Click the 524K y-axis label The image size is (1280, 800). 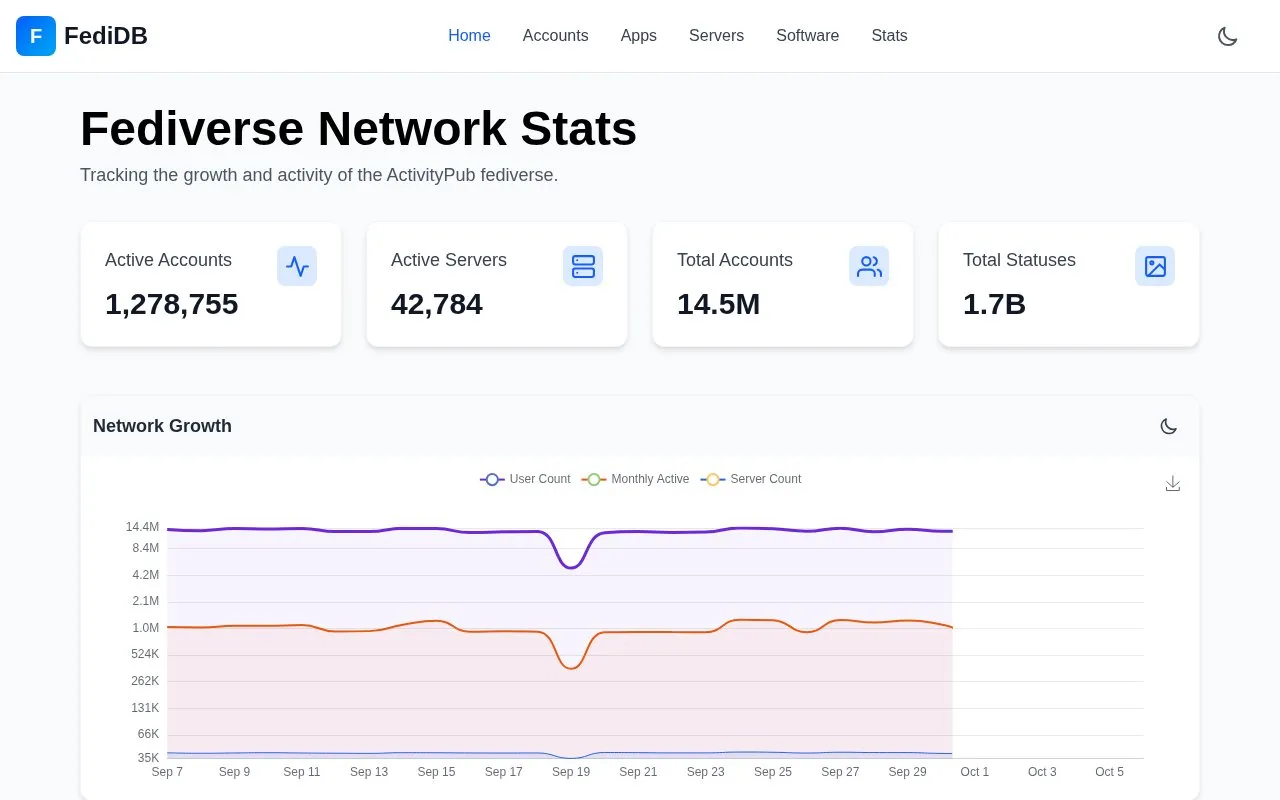click(x=145, y=654)
